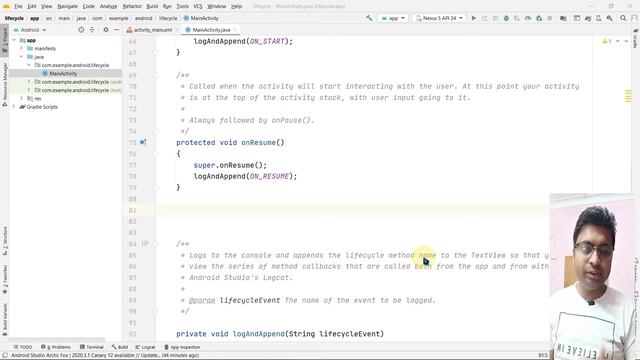The height and width of the screenshot is (360, 640).
Task: Click the editor vertical scrollbar marker
Action: tap(628, 97)
